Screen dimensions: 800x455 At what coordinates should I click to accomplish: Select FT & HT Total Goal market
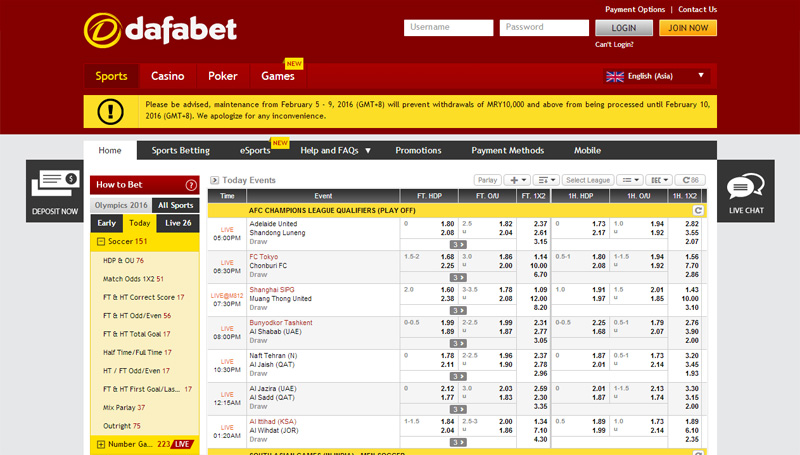coord(137,334)
